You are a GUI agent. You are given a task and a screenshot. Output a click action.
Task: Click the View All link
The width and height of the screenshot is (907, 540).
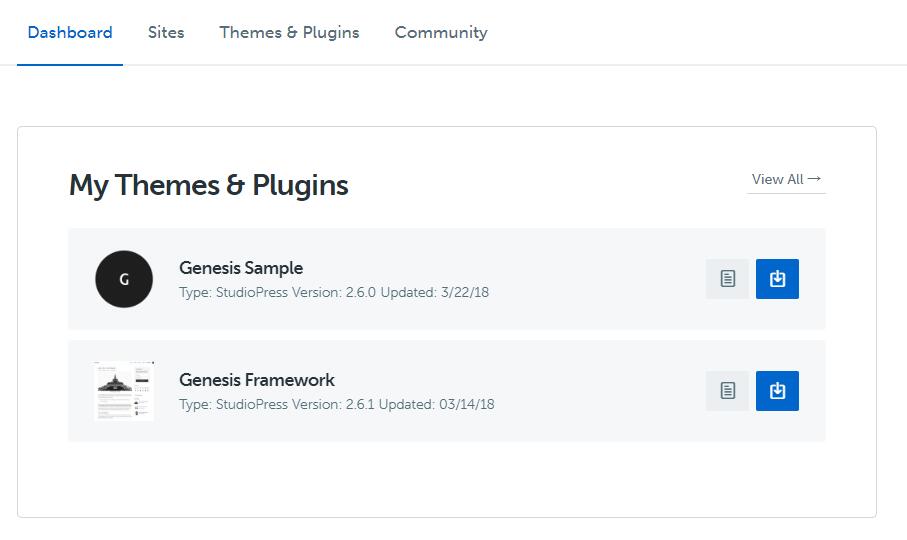coord(778,179)
